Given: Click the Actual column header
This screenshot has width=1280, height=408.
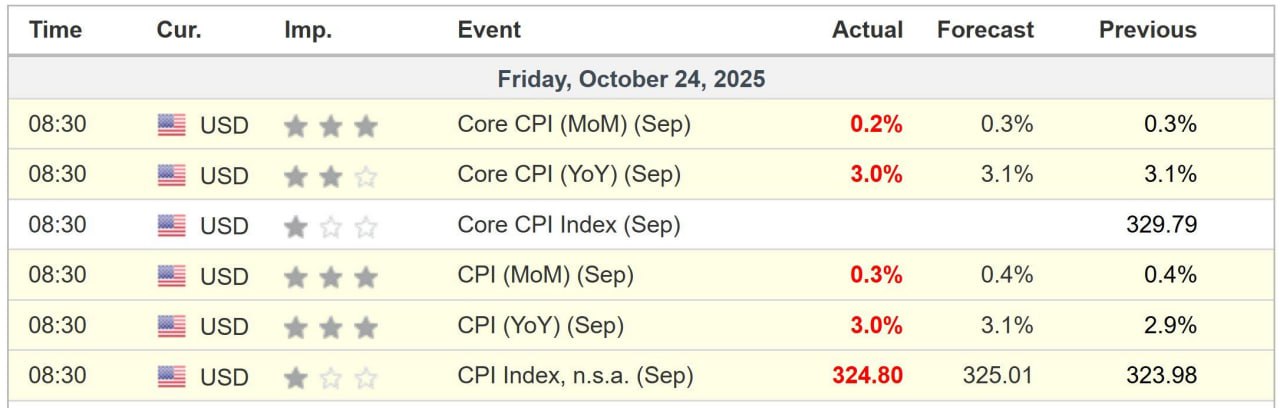Looking at the screenshot, I should pyautogui.click(x=867, y=30).
